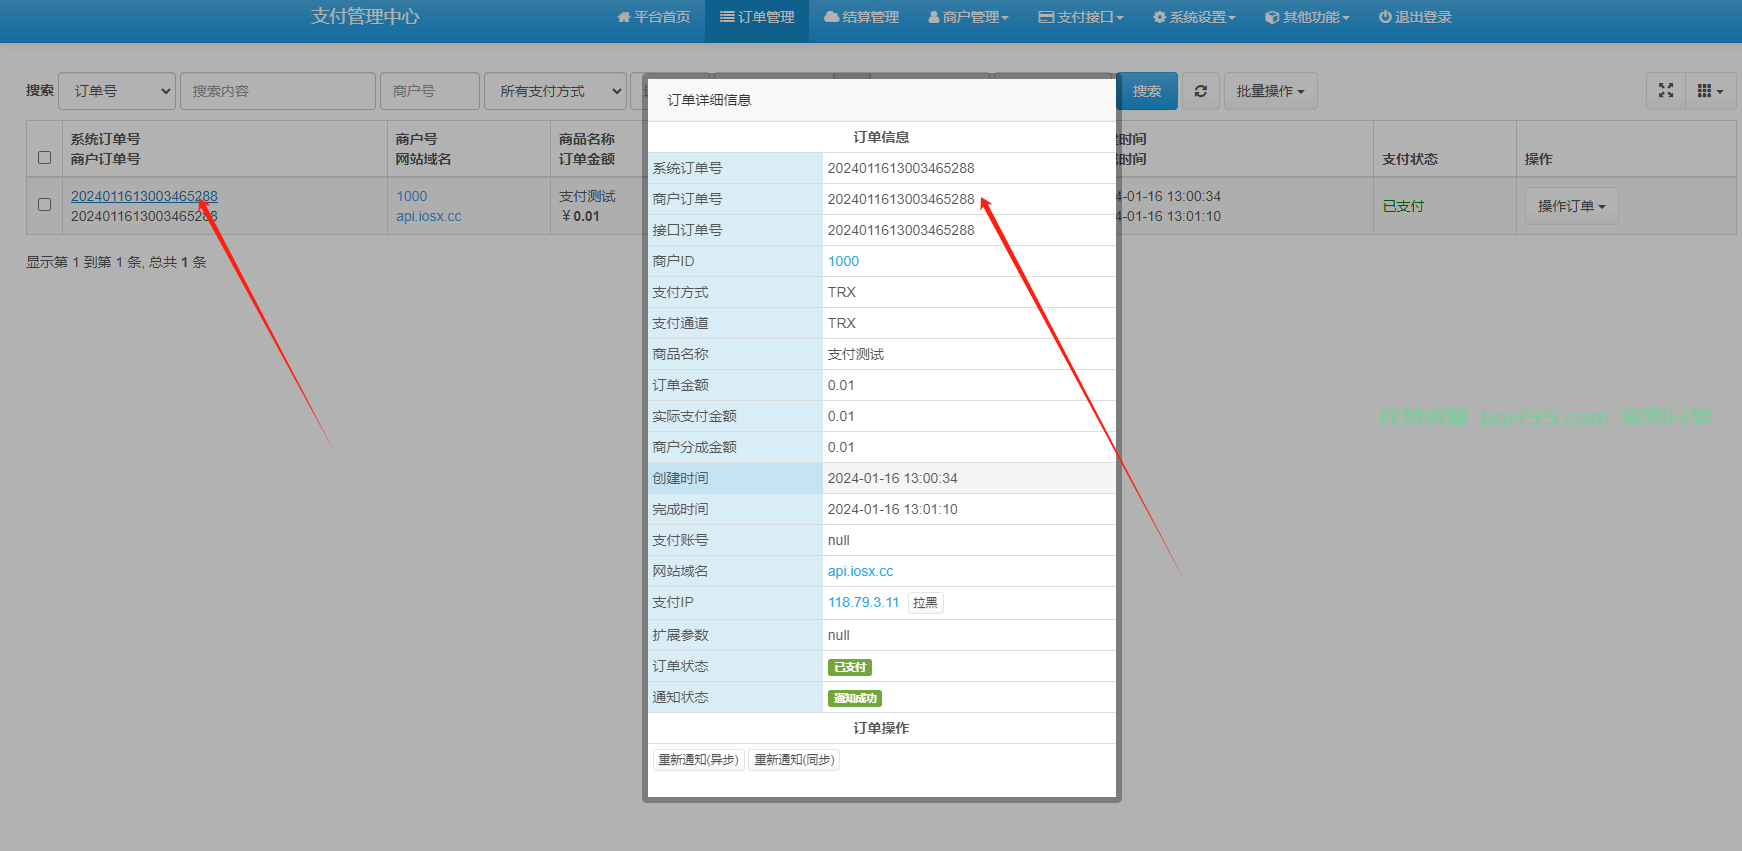Check the select-all header checkbox

click(x=44, y=157)
